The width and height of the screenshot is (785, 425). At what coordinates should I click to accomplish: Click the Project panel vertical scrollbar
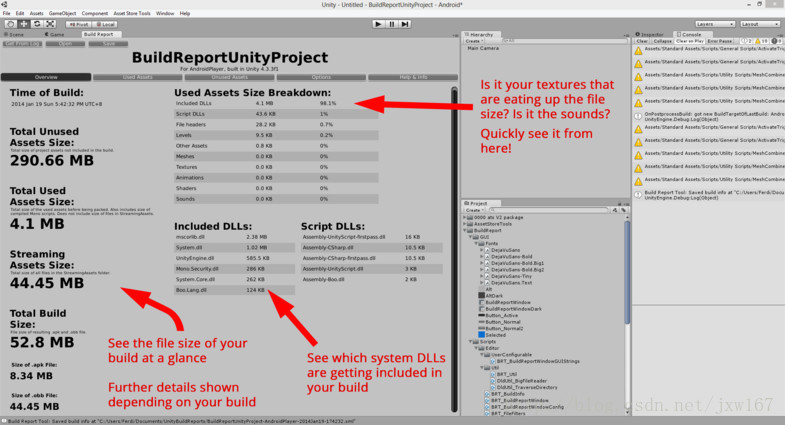pos(627,272)
